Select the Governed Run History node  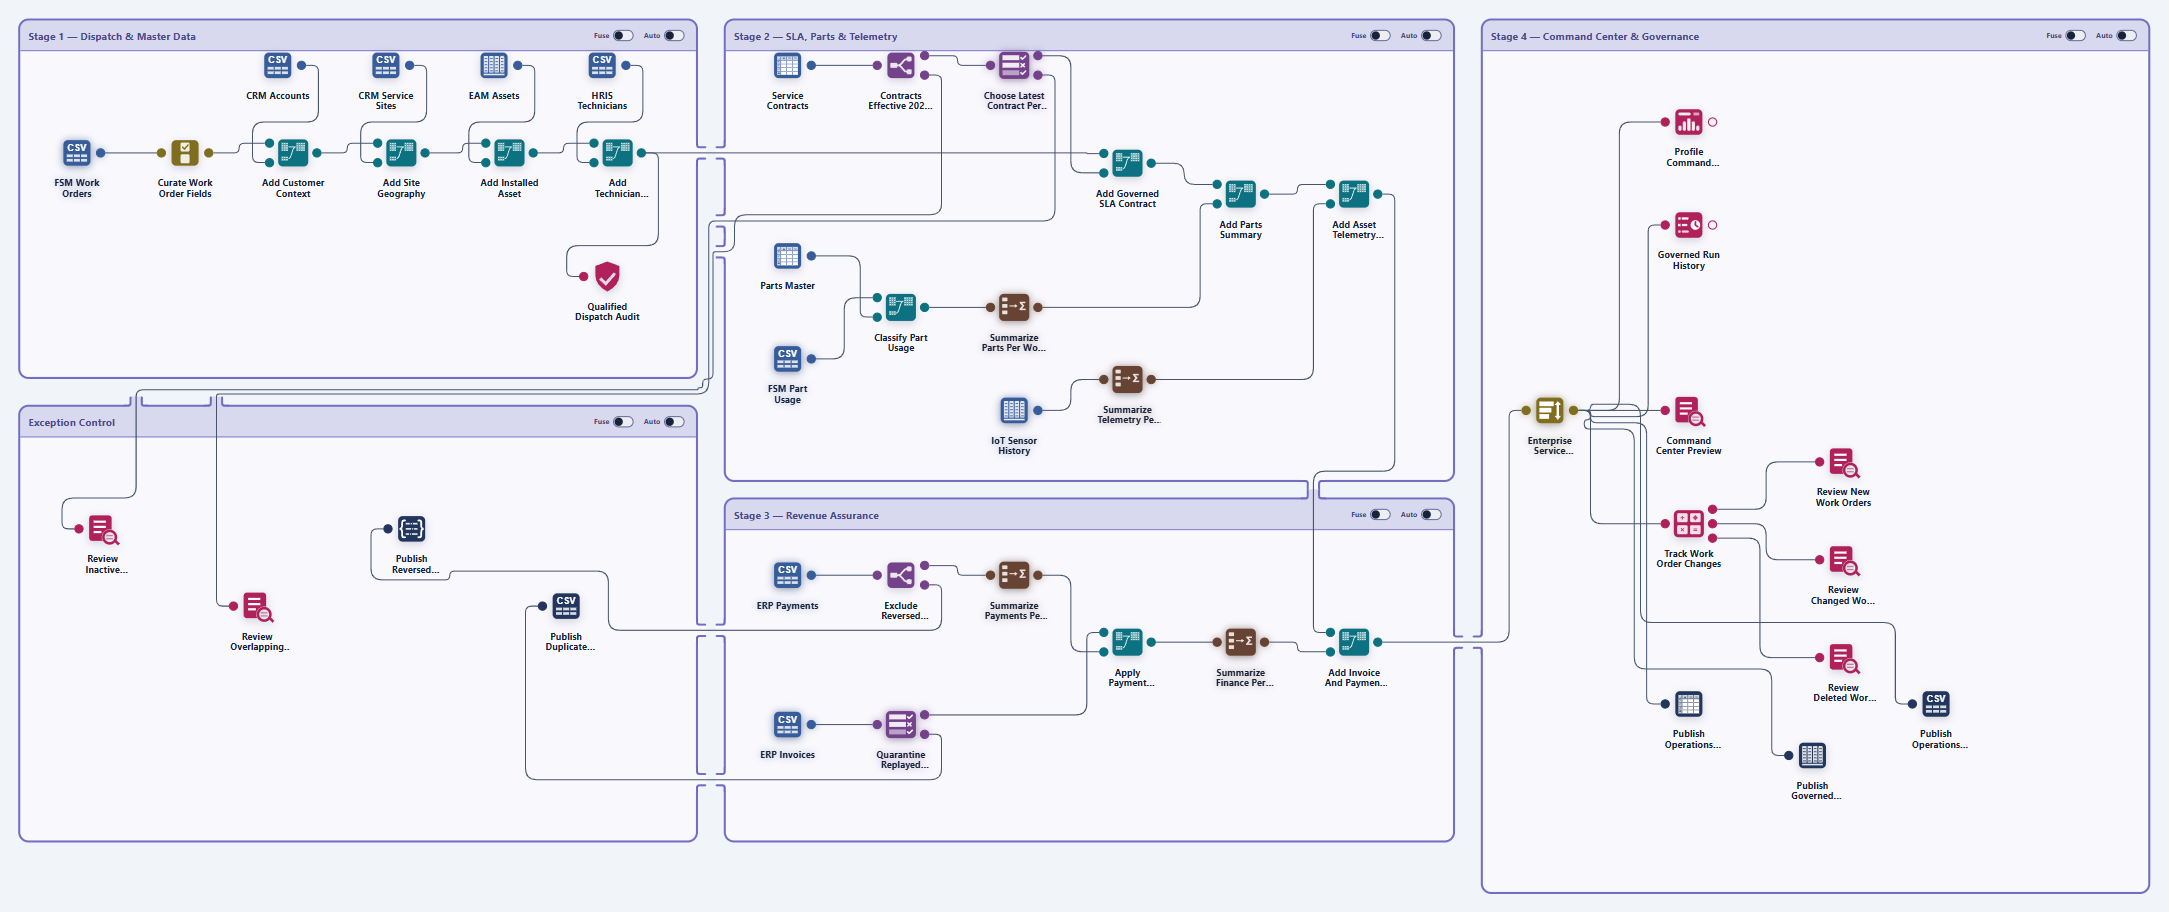pos(1689,225)
